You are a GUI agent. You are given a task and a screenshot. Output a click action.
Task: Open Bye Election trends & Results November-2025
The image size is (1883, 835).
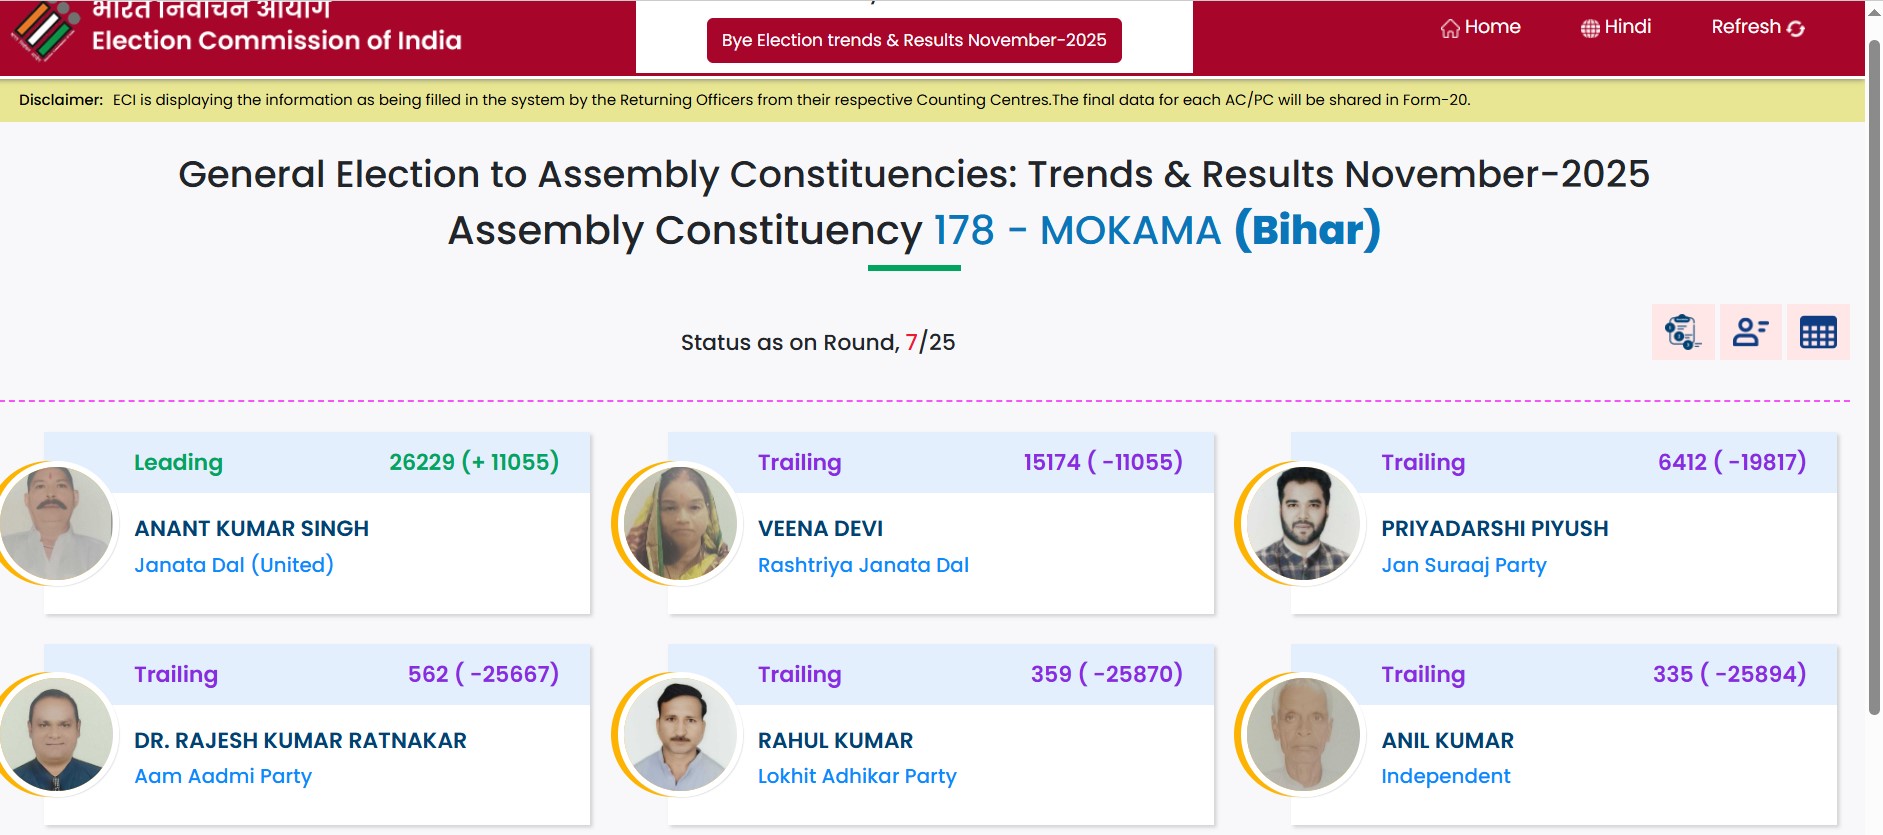(x=914, y=40)
